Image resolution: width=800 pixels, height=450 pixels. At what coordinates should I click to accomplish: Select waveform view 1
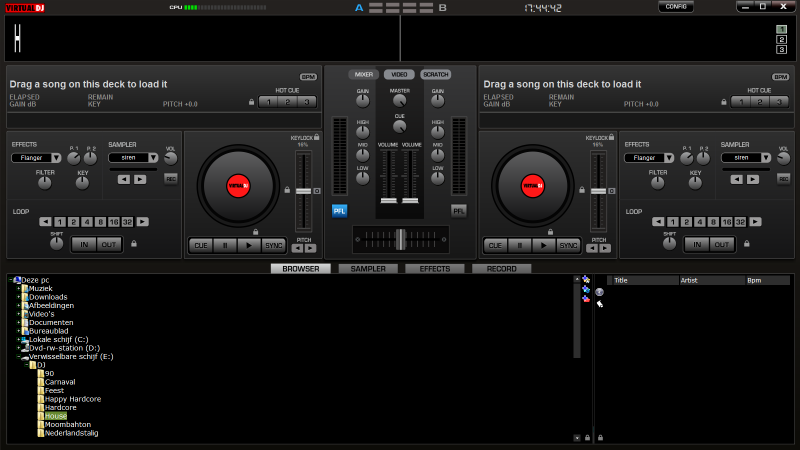781,29
